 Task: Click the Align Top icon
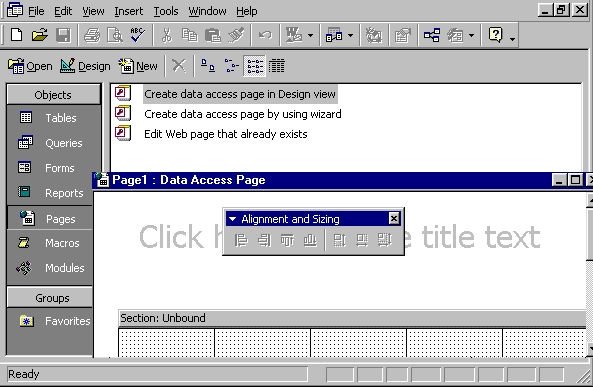point(287,240)
